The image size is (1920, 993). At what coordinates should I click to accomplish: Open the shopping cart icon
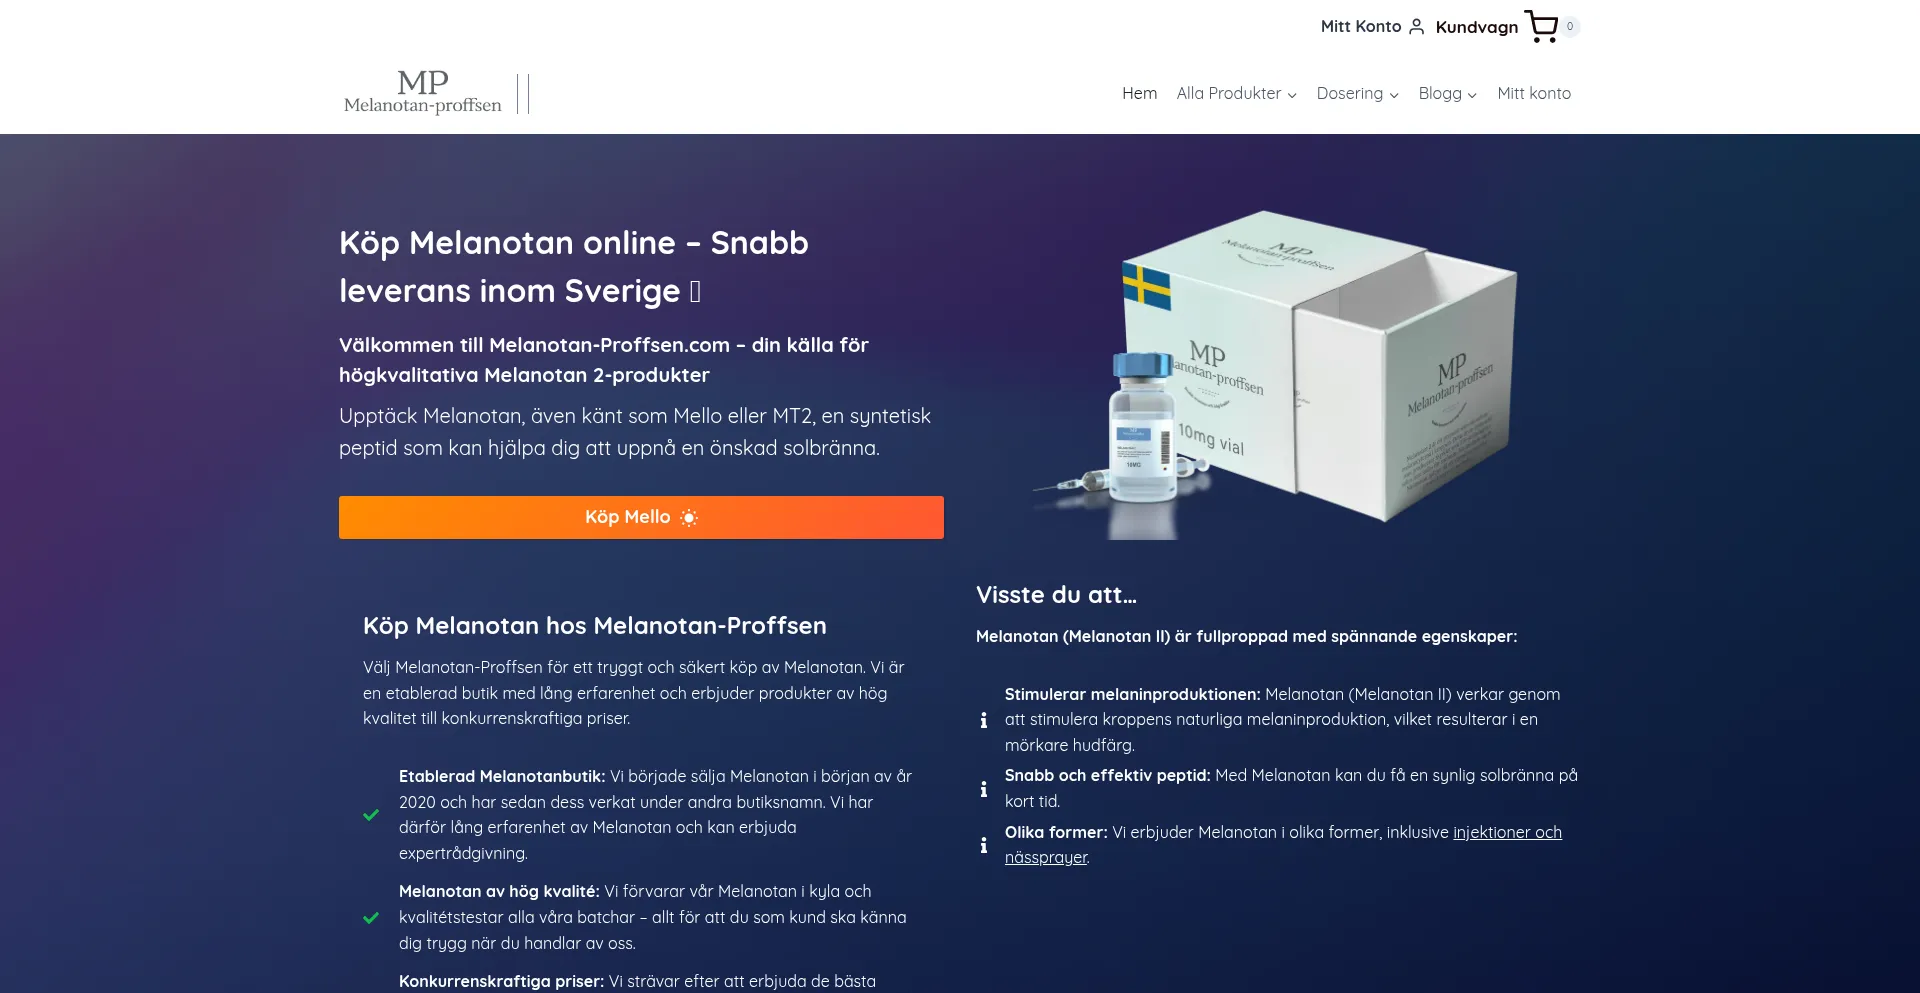pos(1541,27)
